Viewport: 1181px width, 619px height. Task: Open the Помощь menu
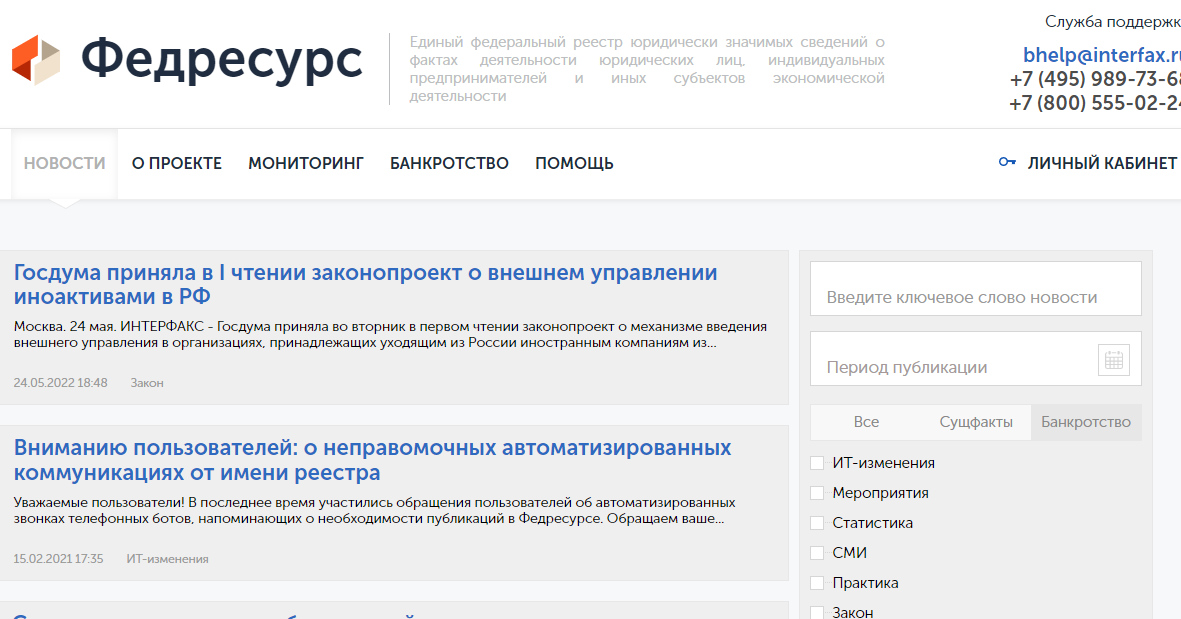pos(574,163)
